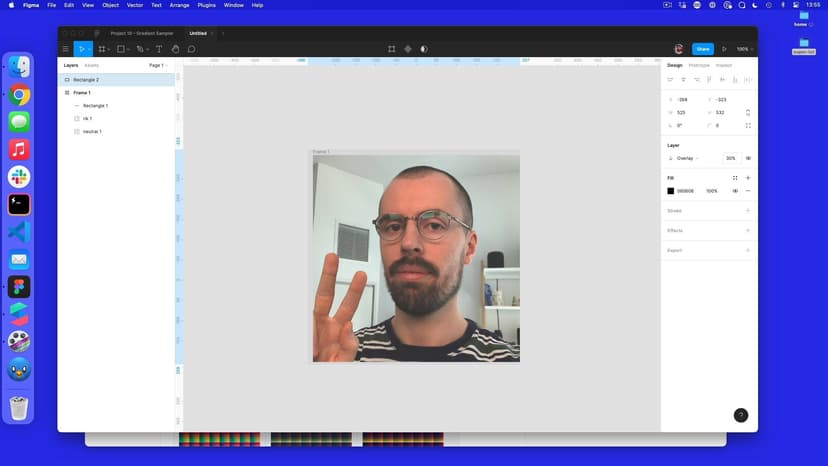The image size is (828, 466).
Task: Click the Align horizontal centers icon
Action: click(x=683, y=80)
